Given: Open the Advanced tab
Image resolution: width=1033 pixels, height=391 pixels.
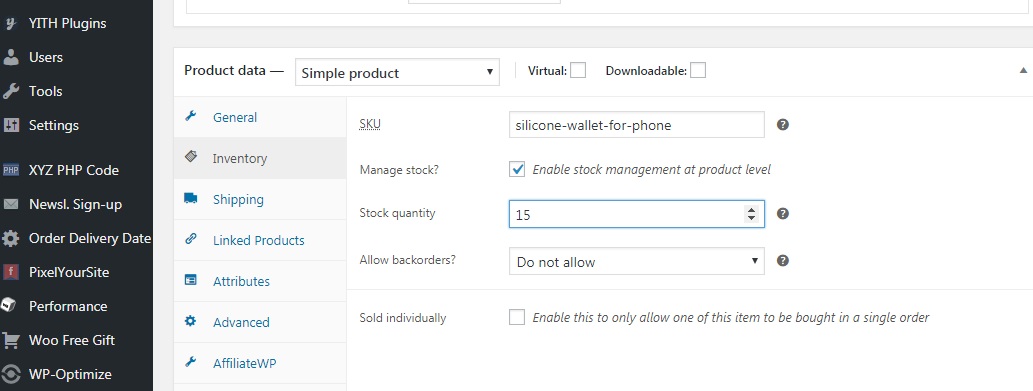Looking at the screenshot, I should tap(260, 322).
